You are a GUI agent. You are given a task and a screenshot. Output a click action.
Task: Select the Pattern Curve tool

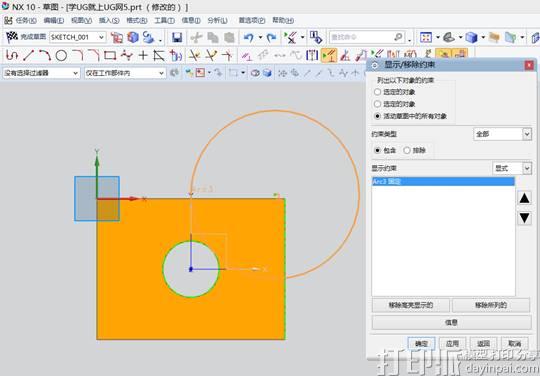tap(176, 55)
